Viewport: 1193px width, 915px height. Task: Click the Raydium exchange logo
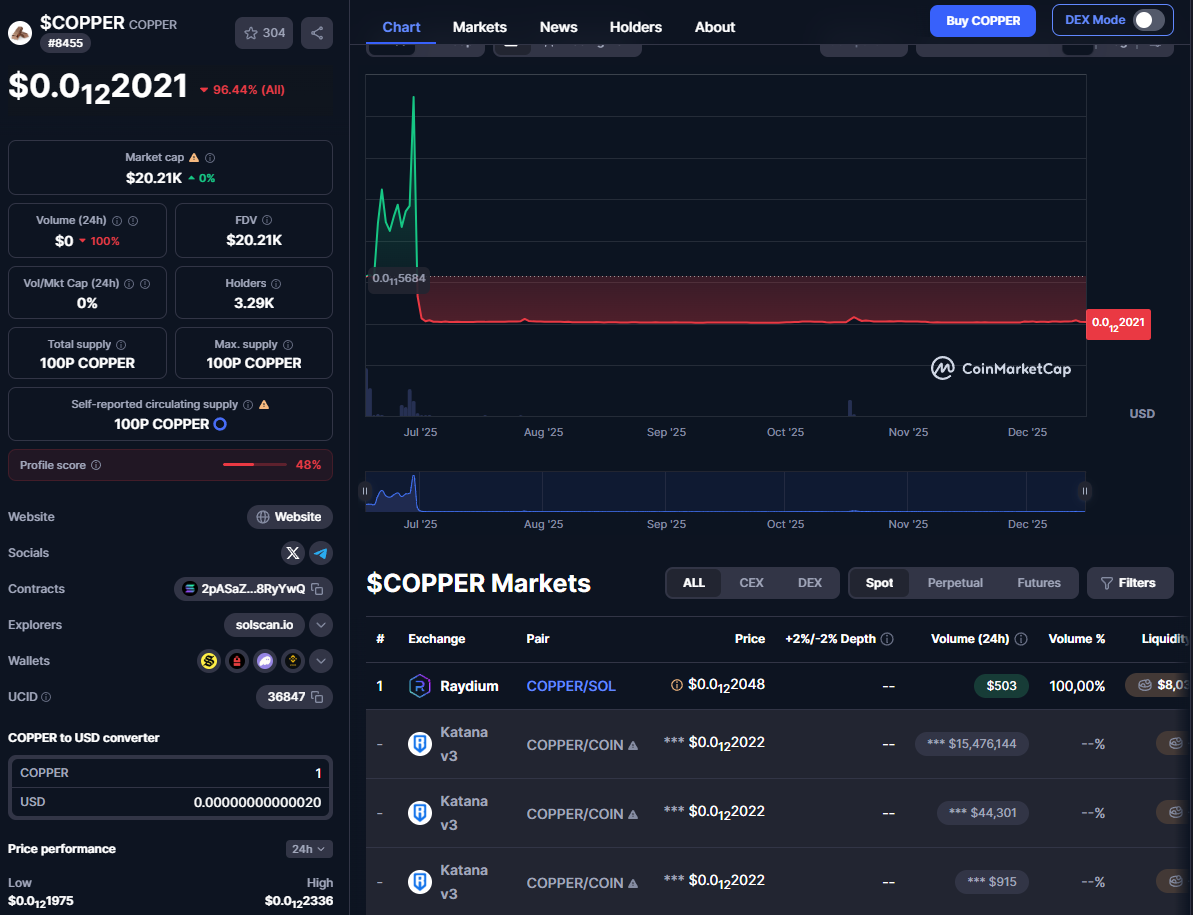pyautogui.click(x=419, y=686)
